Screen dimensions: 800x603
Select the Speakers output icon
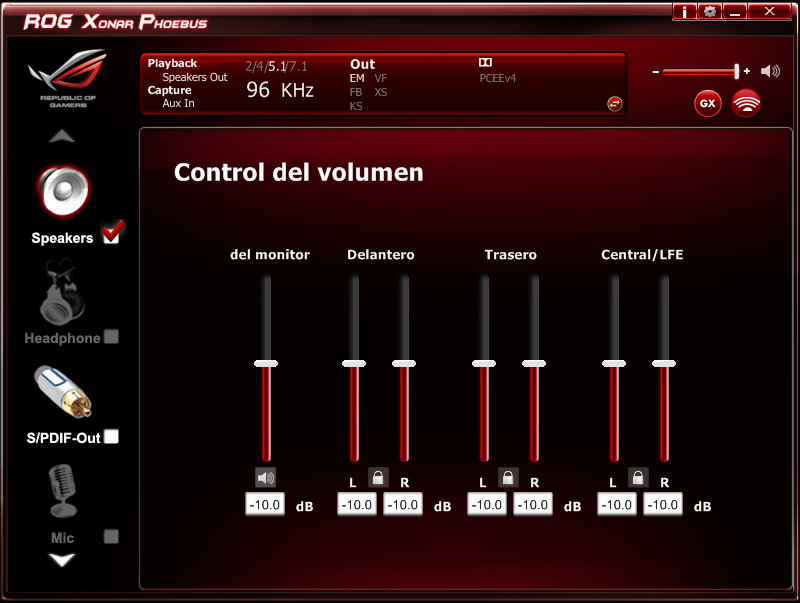(63, 191)
